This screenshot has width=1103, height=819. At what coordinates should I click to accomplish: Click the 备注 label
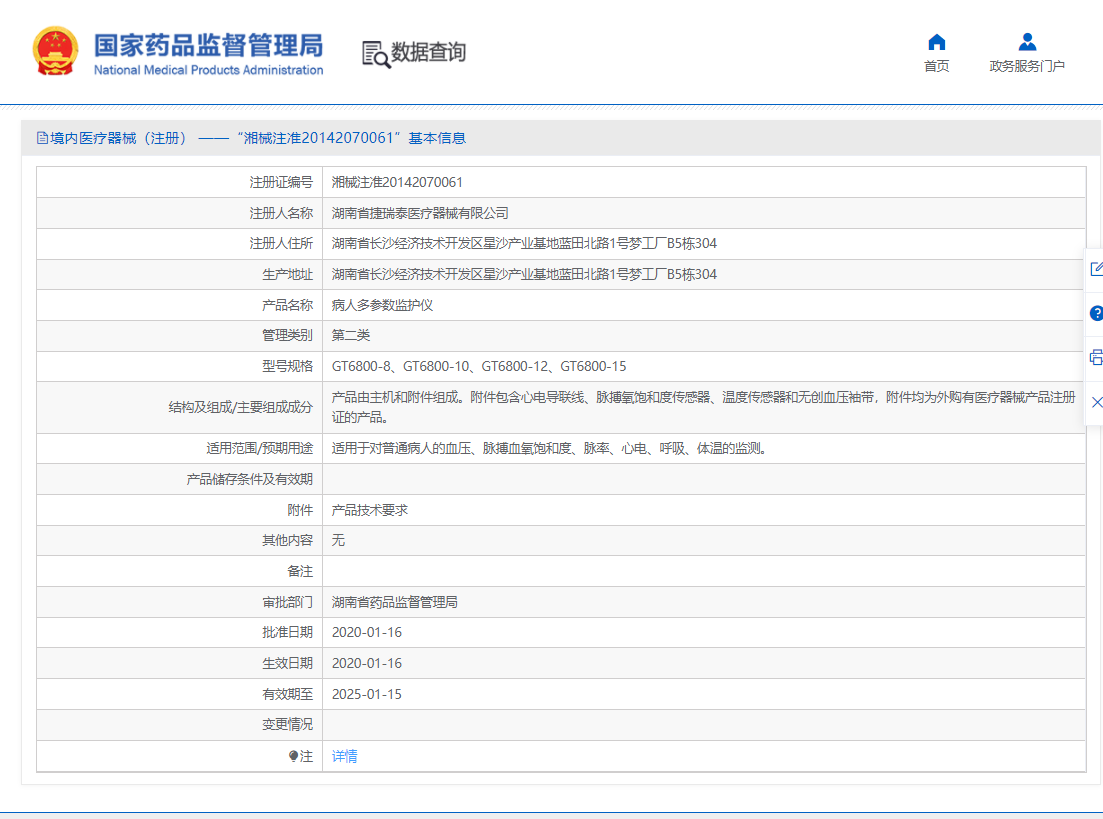(x=300, y=571)
